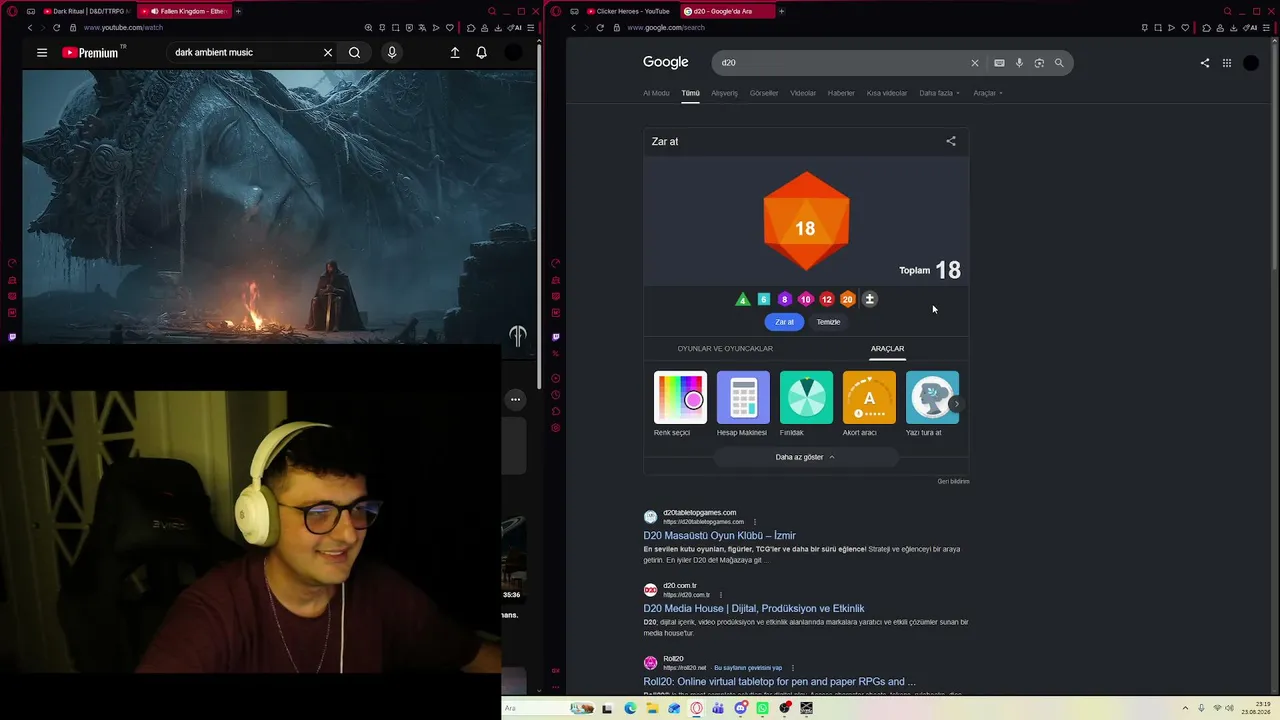Add an orange d20 die

848,299
